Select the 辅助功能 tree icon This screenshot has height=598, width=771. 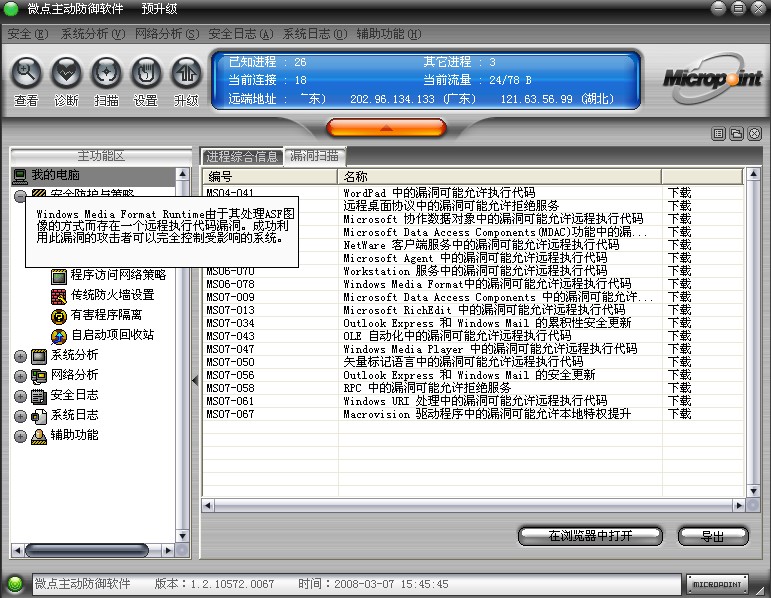point(39,436)
